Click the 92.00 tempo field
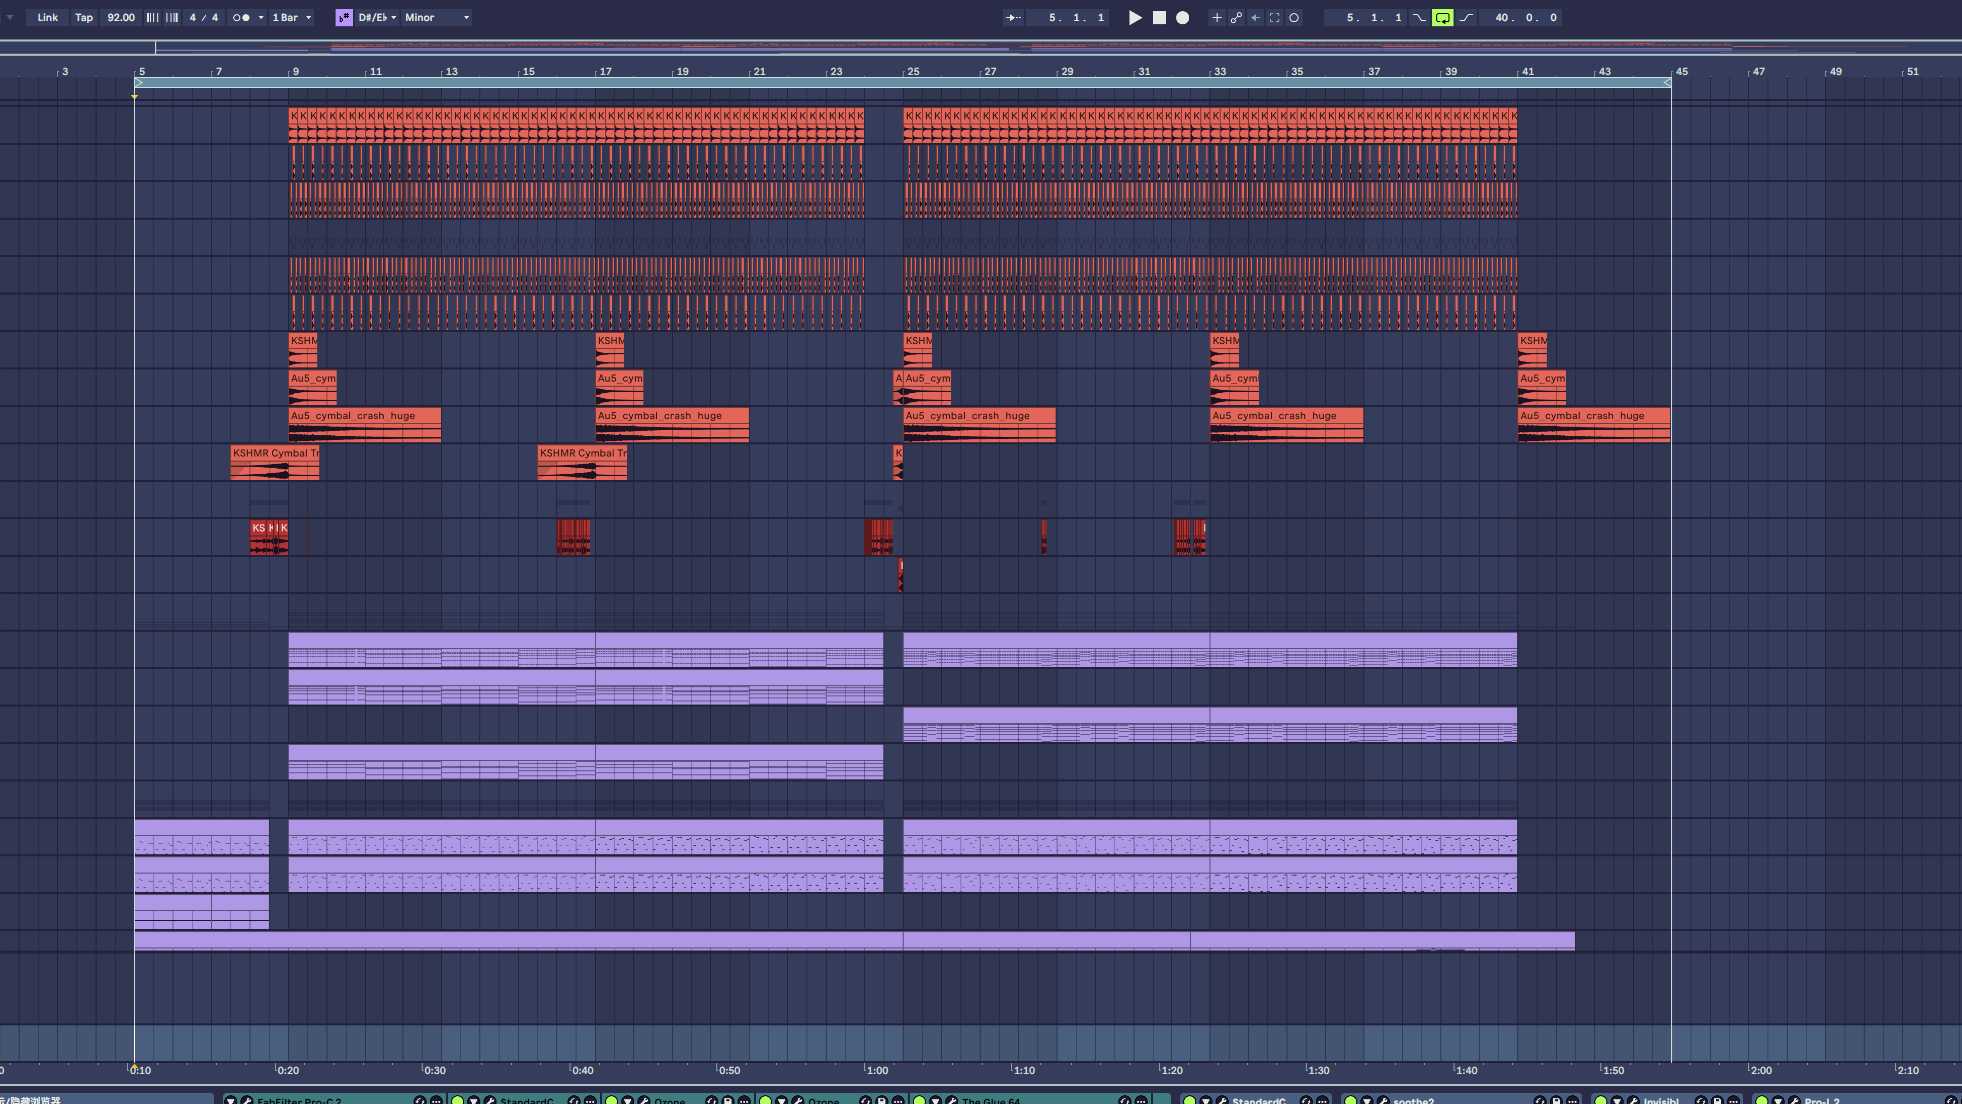This screenshot has height=1104, width=1962. coord(121,17)
